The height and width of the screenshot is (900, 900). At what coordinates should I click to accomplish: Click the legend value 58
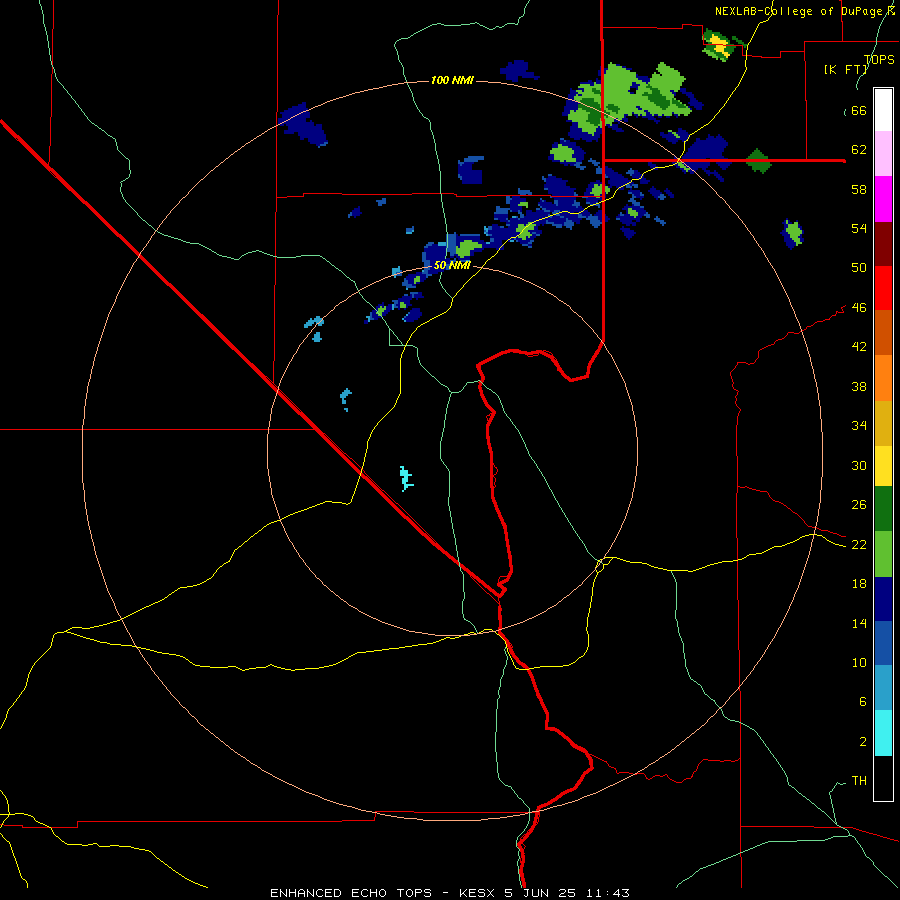coord(859,189)
